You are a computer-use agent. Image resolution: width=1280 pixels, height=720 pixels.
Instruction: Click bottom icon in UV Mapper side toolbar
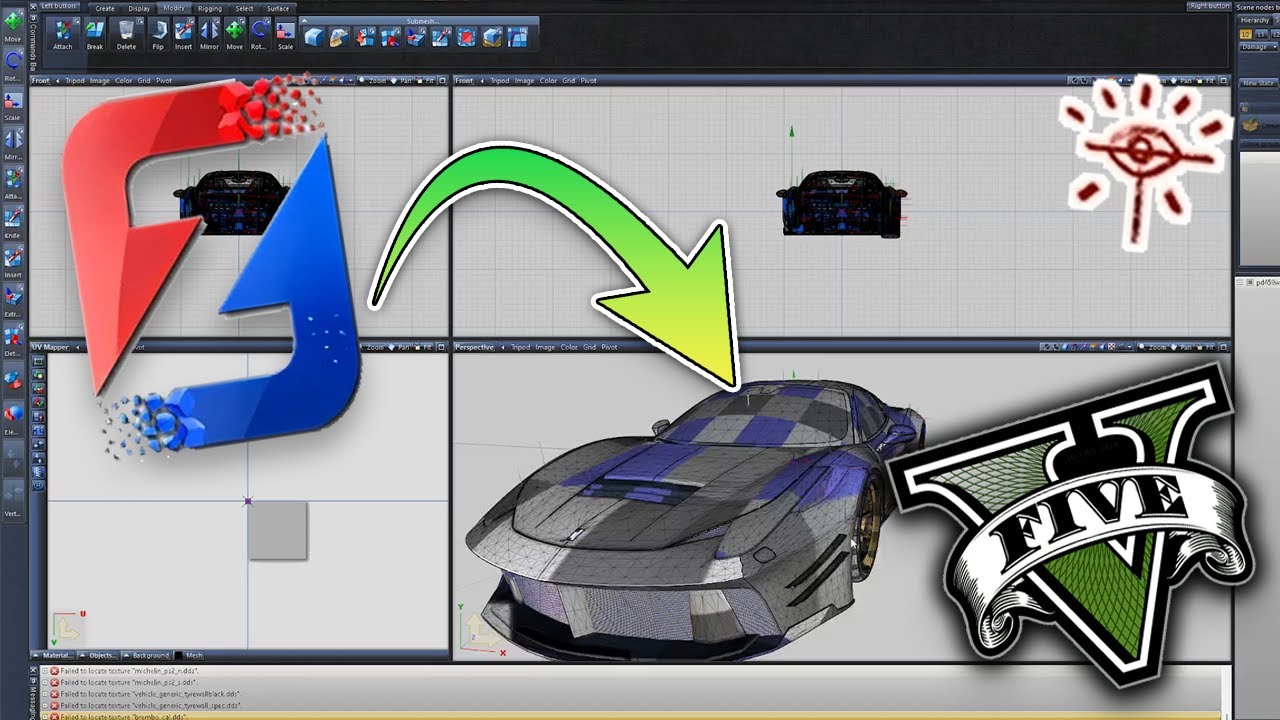click(39, 485)
